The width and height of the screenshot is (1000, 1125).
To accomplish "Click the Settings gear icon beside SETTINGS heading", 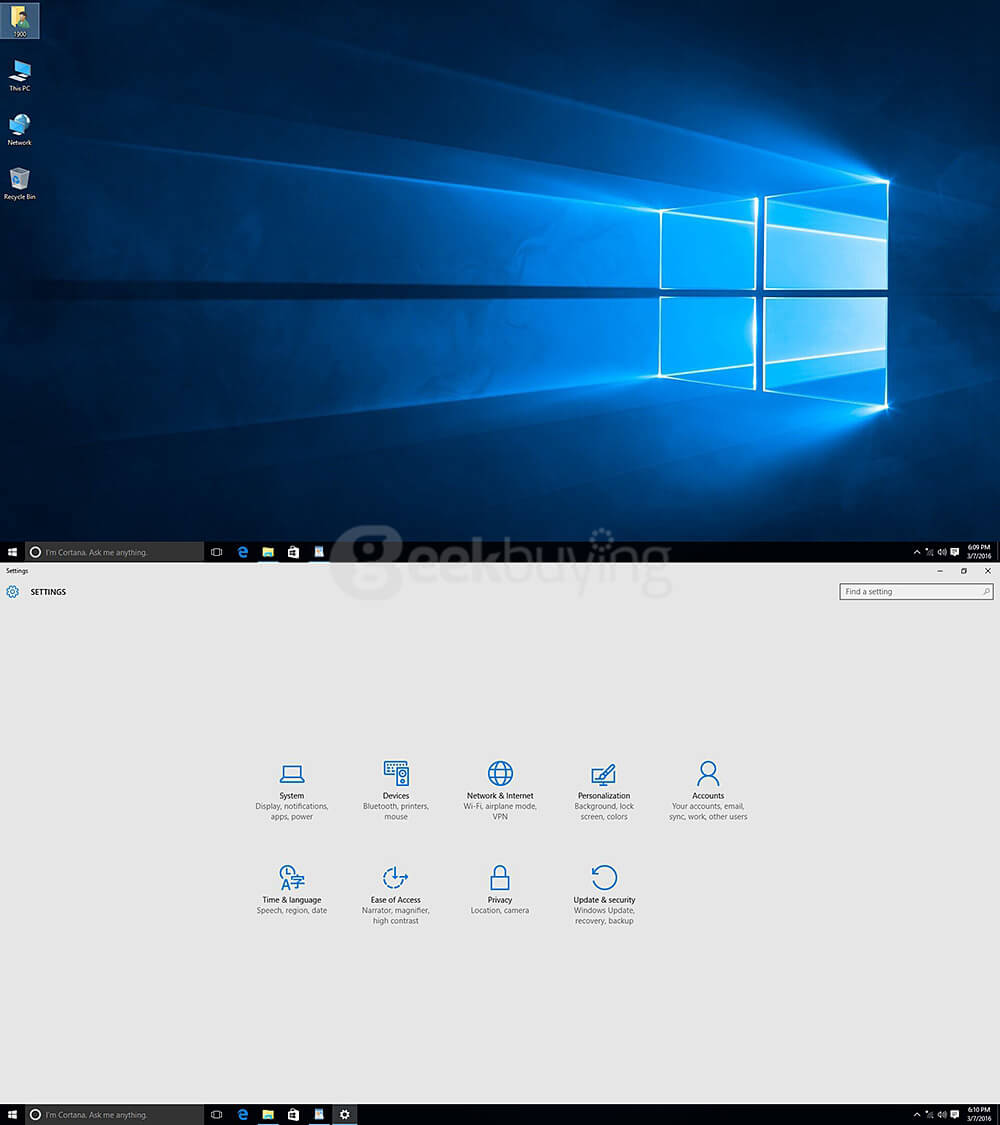I will (12, 592).
